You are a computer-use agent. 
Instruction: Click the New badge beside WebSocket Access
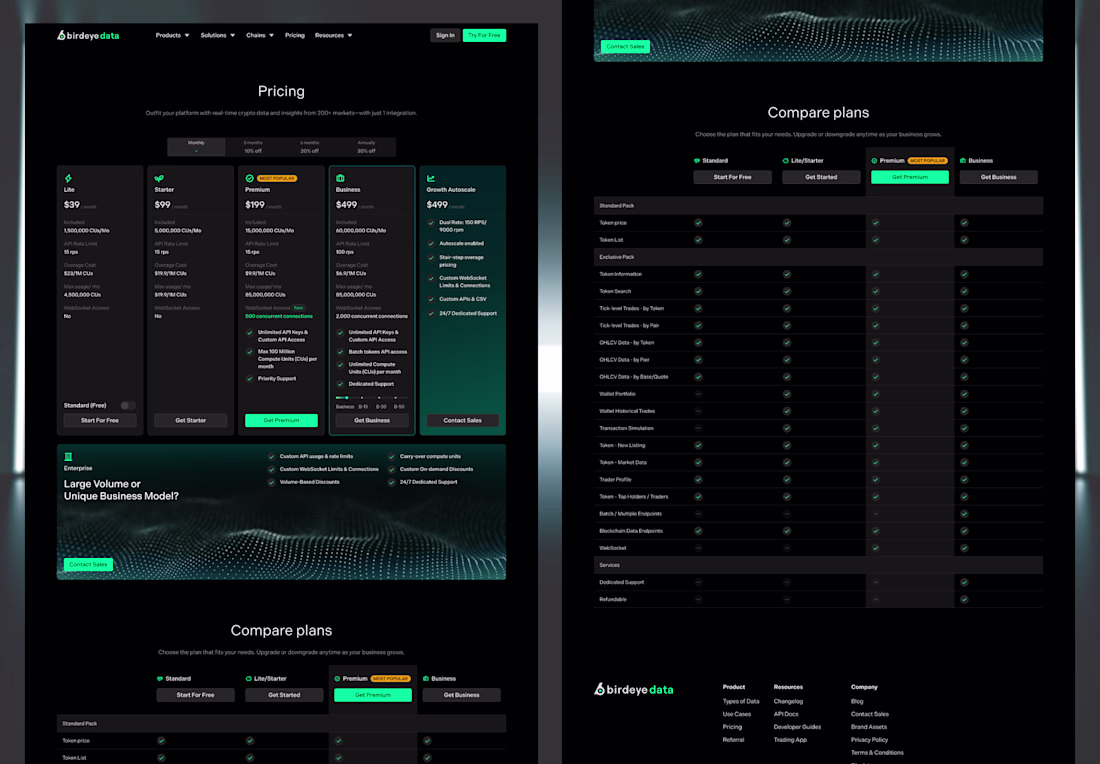(x=299, y=308)
